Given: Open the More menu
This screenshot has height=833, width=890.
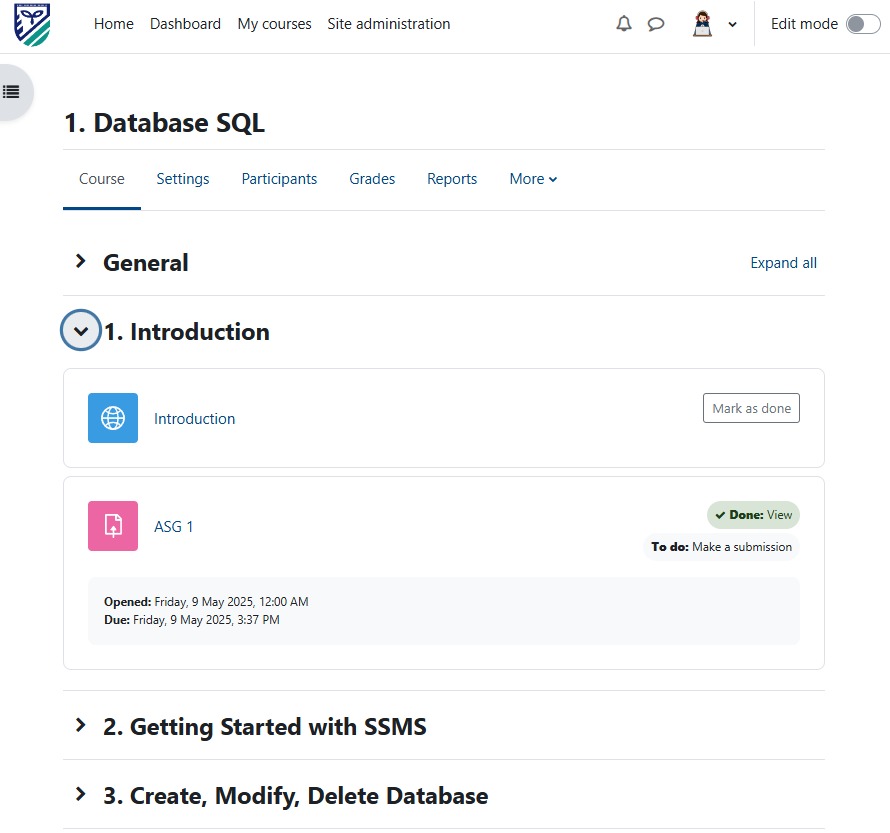Looking at the screenshot, I should [x=533, y=178].
